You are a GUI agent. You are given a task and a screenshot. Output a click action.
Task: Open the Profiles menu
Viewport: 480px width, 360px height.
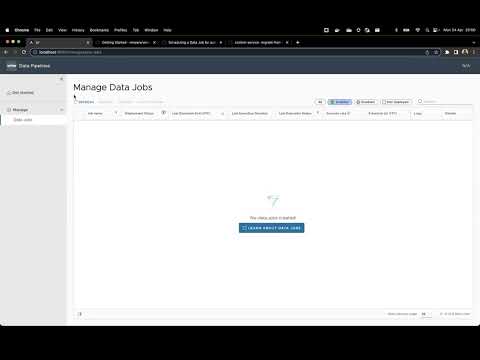[x=121, y=30]
